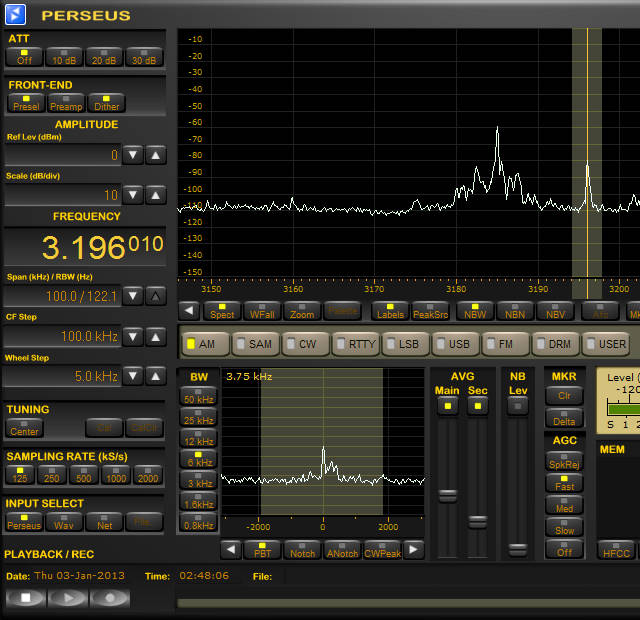Raise the Wheel Step with up arrow
The height and width of the screenshot is (620, 640).
coord(156,376)
